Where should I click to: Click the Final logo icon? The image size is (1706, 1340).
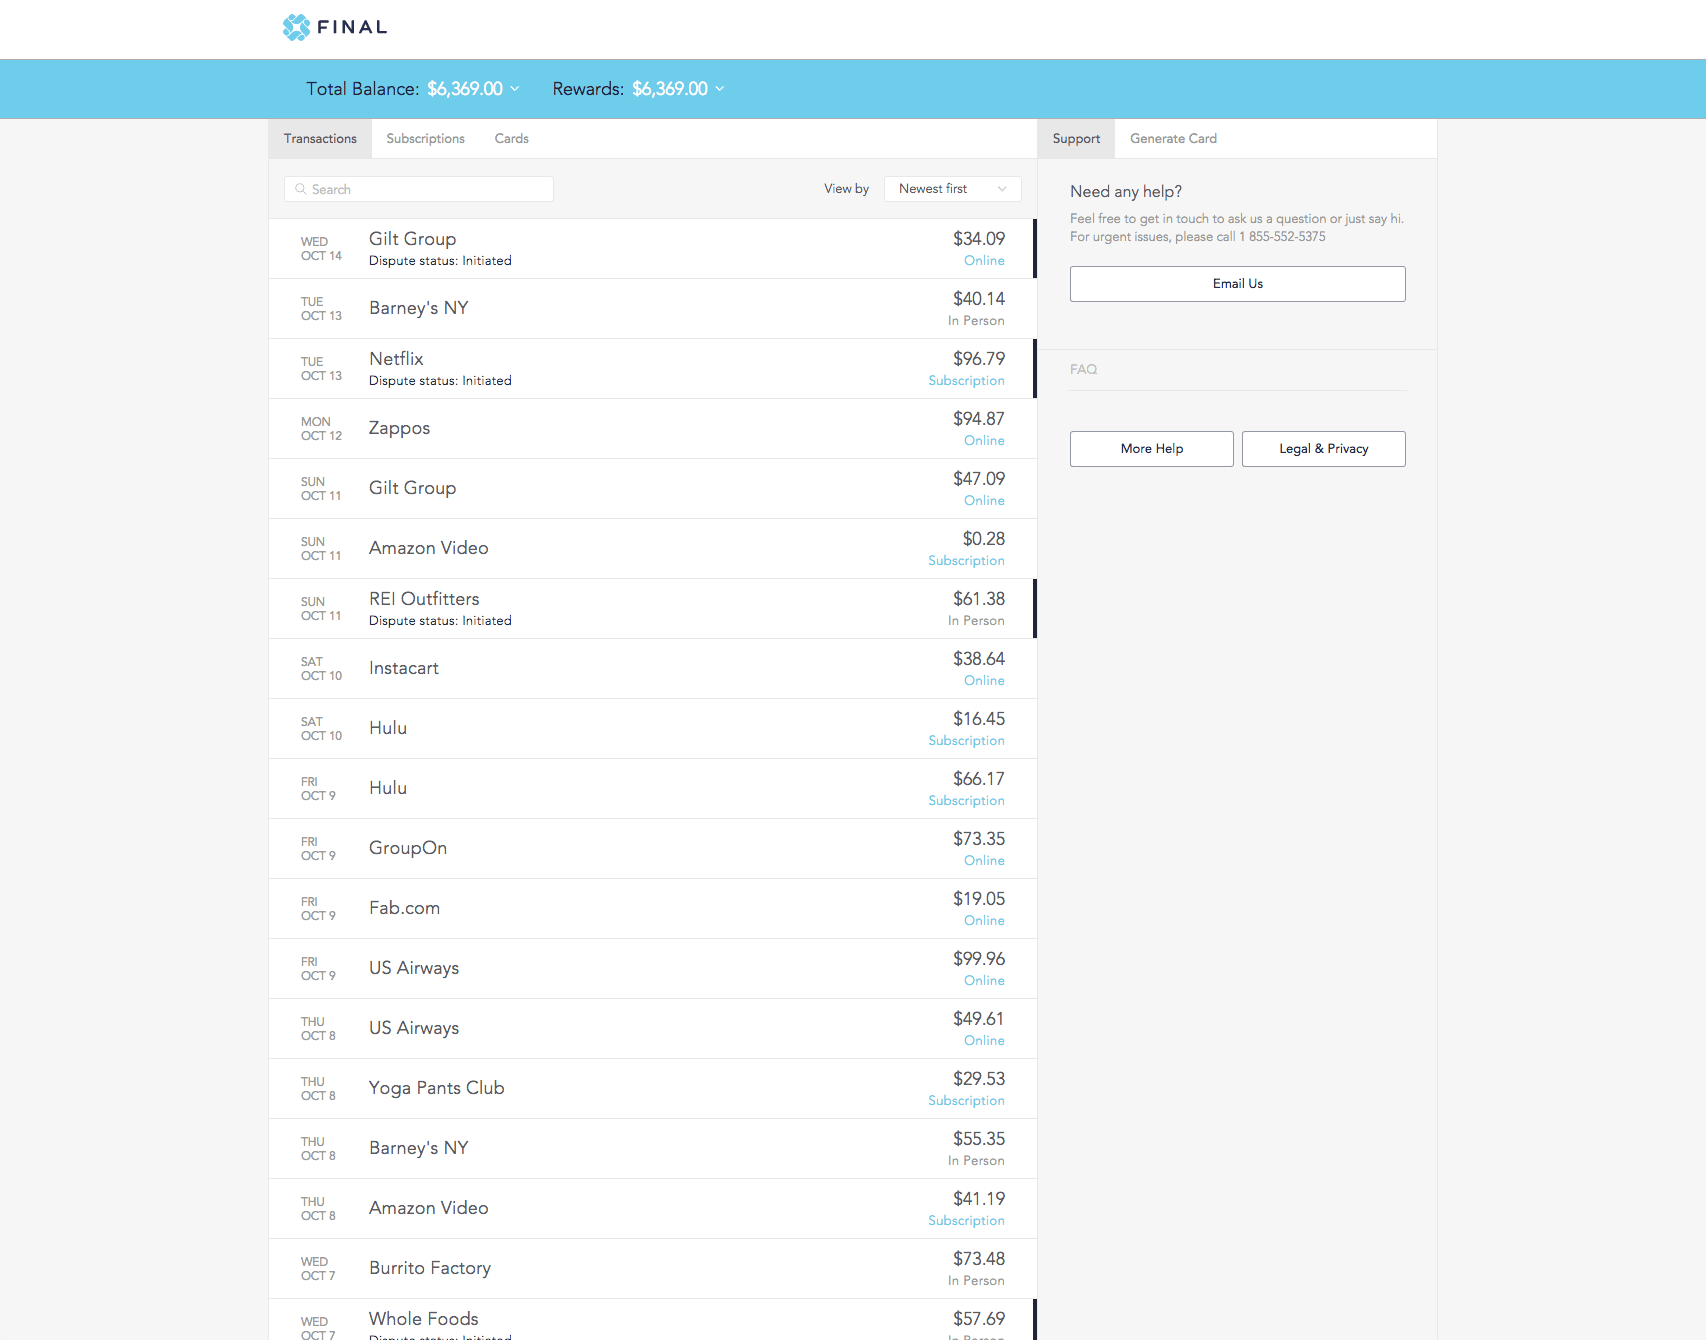(x=296, y=27)
